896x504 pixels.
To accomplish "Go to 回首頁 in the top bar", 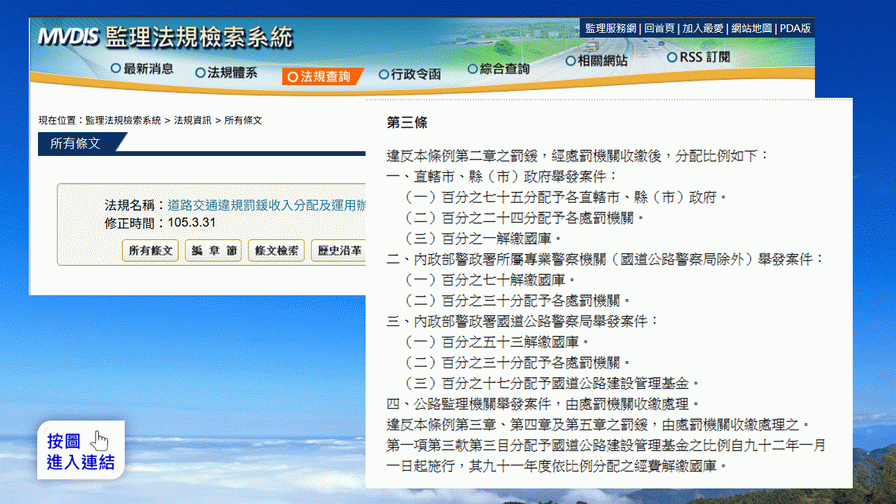I will point(660,28).
